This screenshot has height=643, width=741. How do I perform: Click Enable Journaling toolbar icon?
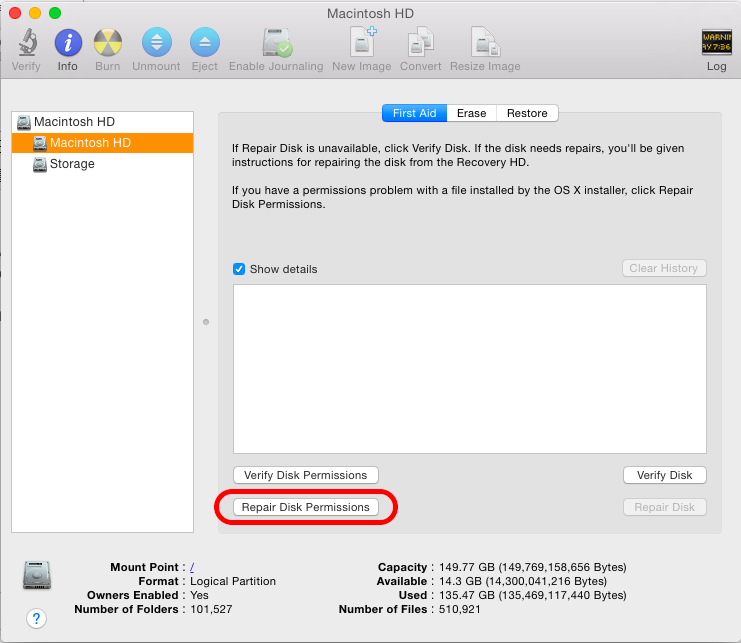pos(276,43)
